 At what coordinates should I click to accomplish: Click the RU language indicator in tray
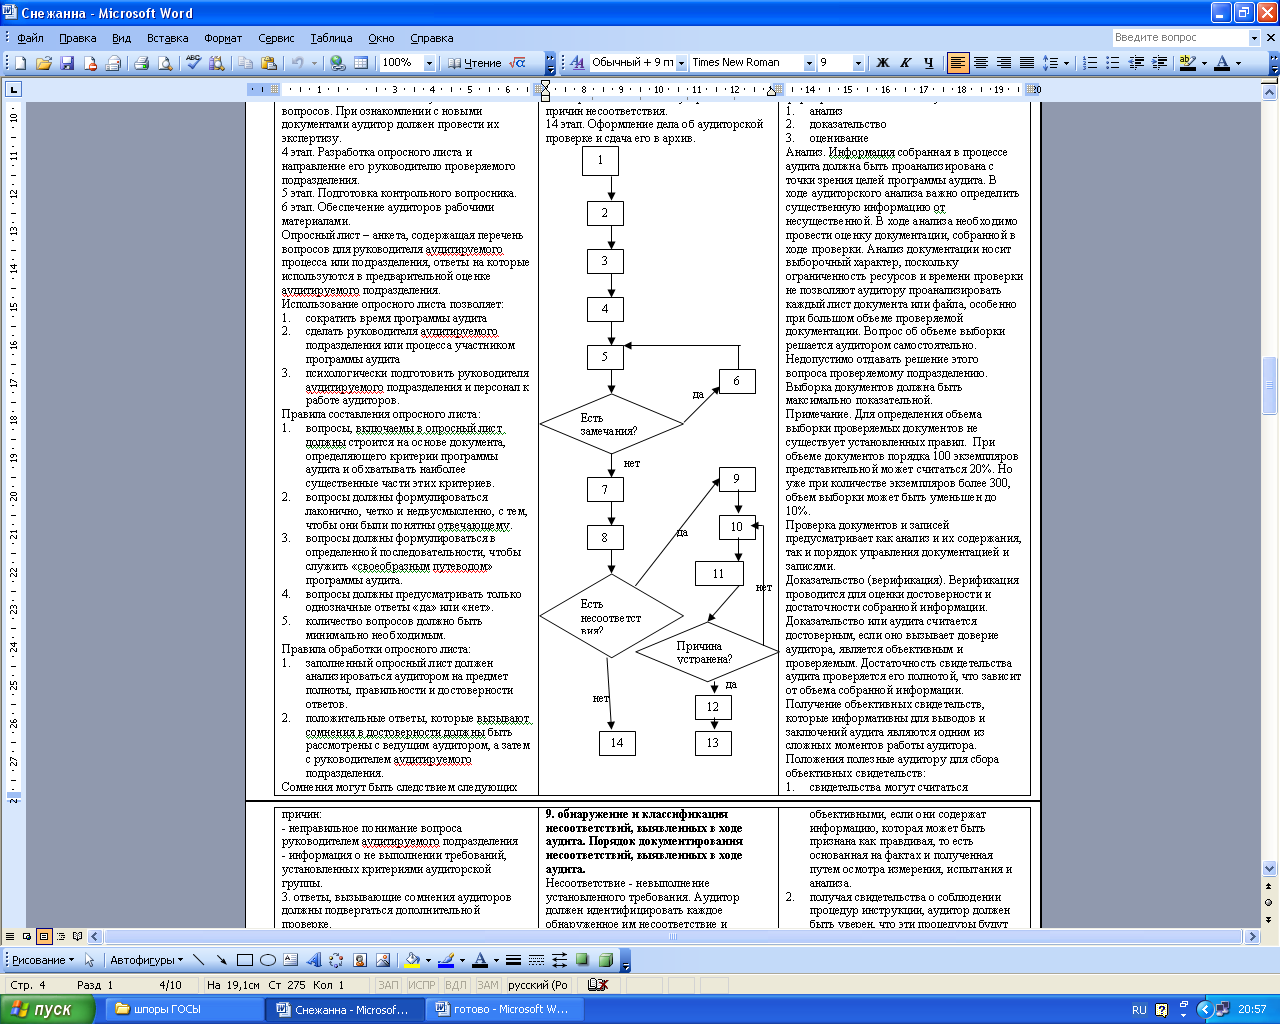1139,1010
